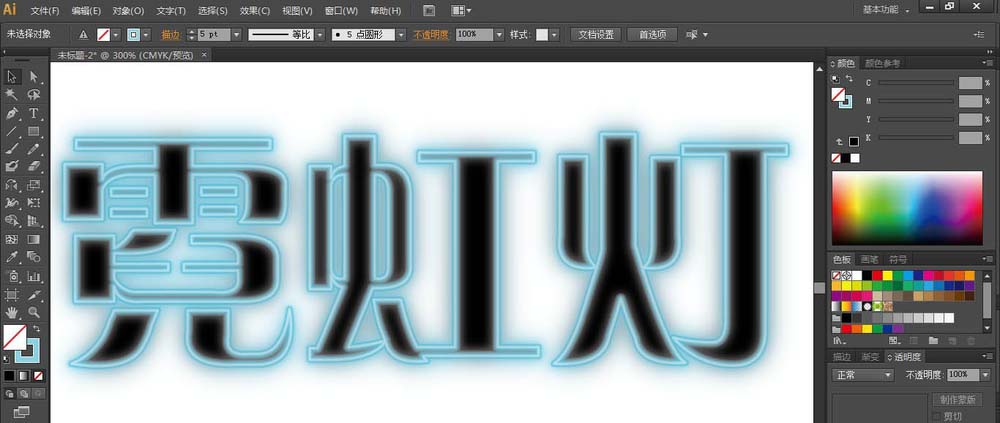Select the Artboard tool
The width and height of the screenshot is (1000, 423).
tap(12, 294)
